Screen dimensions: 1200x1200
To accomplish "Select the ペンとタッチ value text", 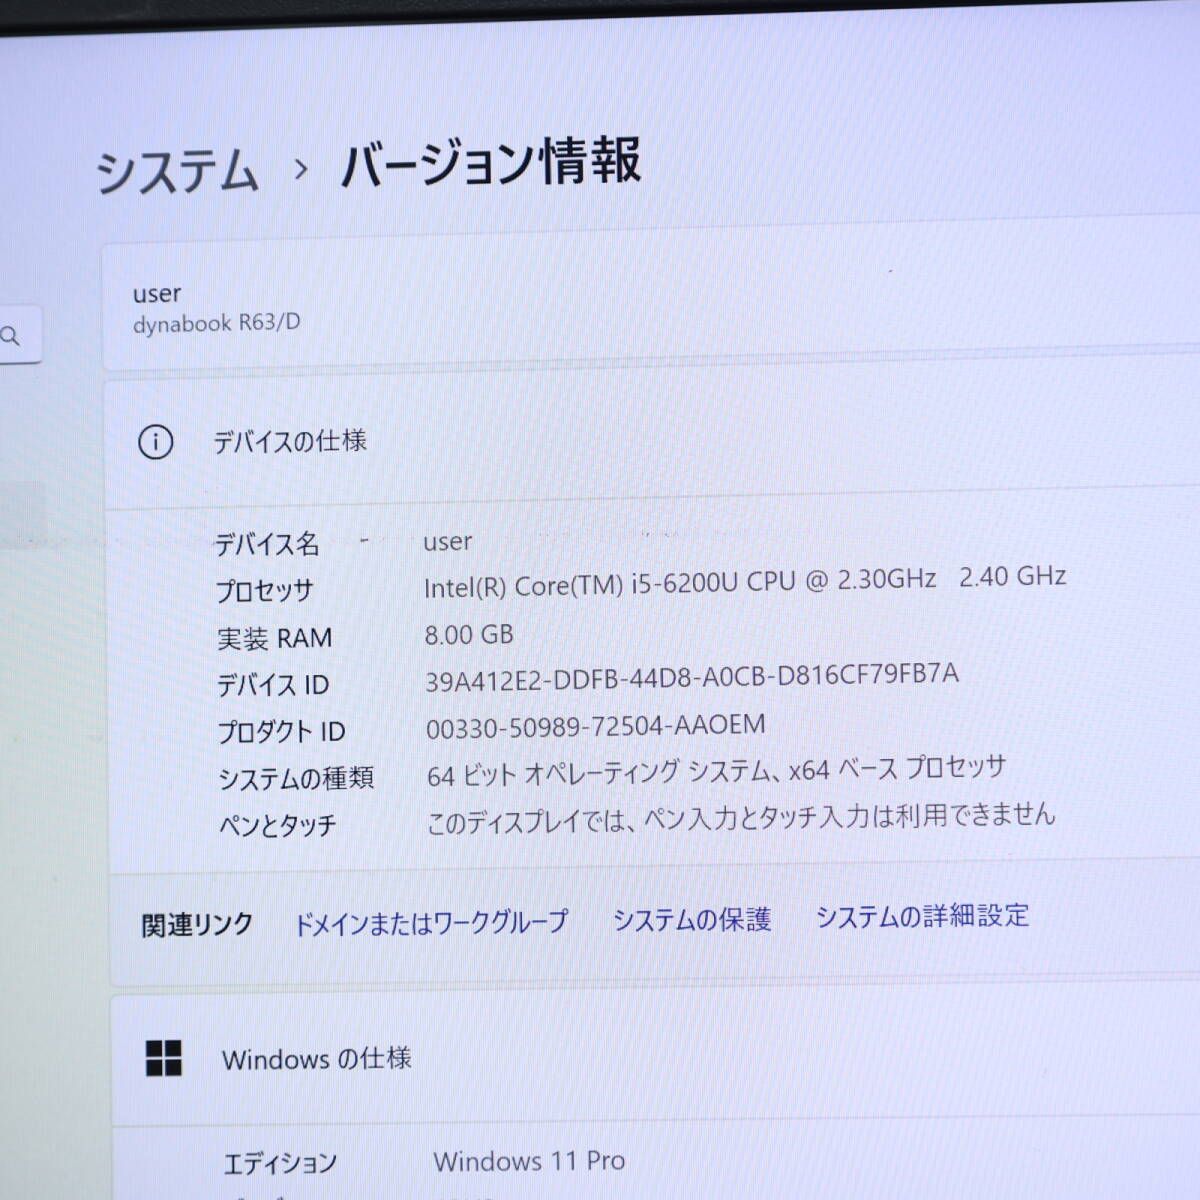I will [x=741, y=818].
